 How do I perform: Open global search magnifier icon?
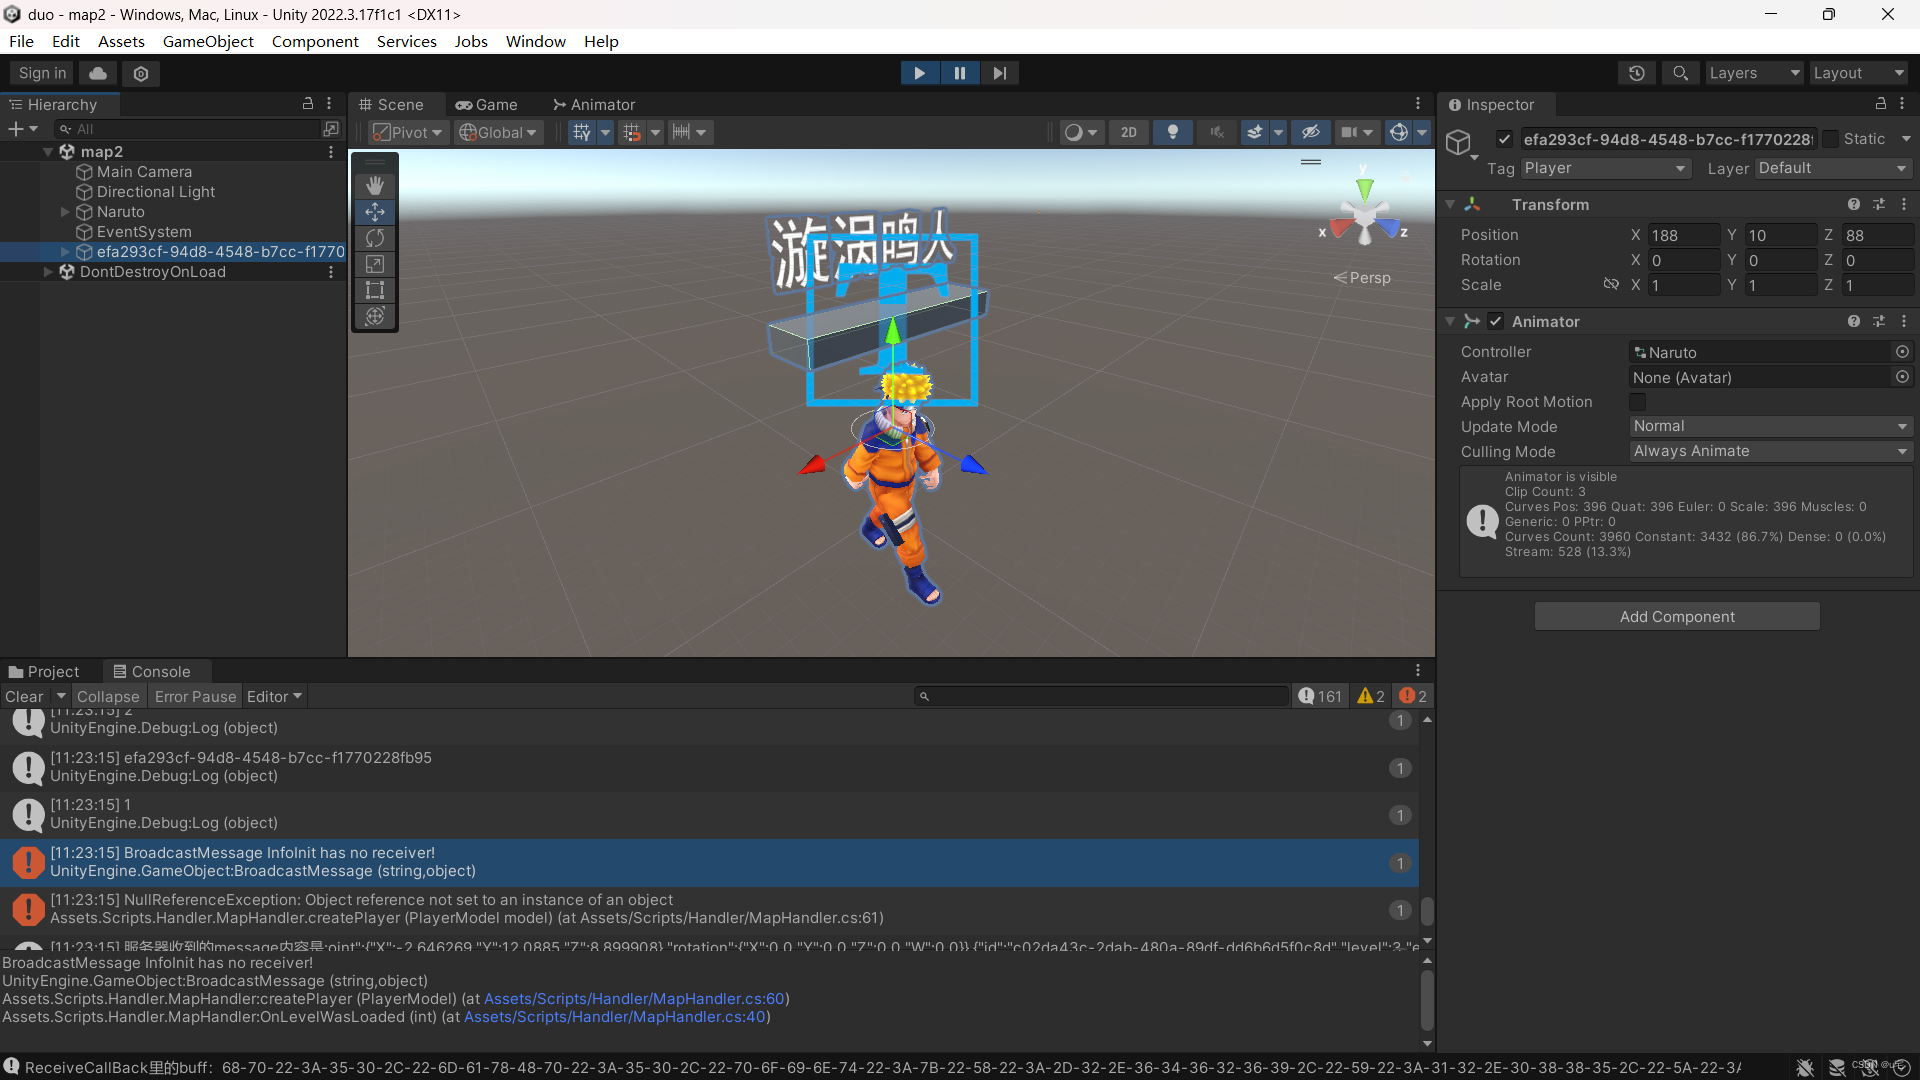click(1680, 73)
